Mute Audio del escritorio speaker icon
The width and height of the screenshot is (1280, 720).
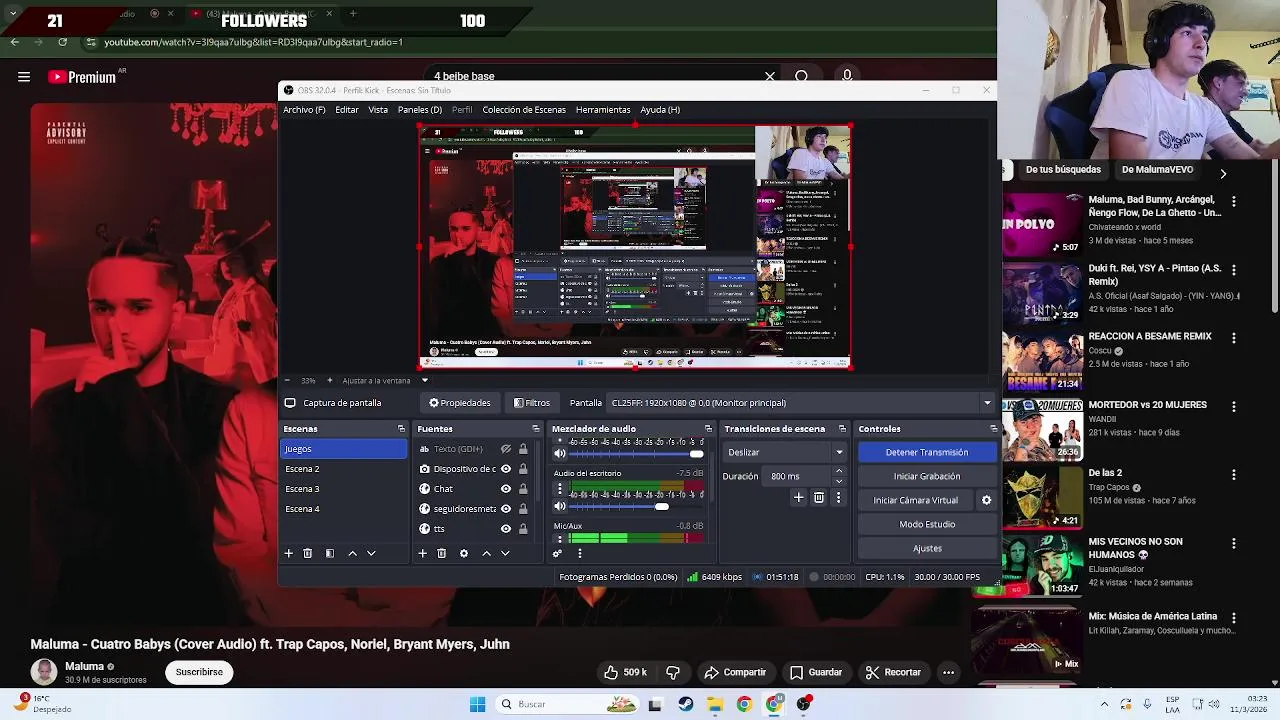[x=560, y=507]
